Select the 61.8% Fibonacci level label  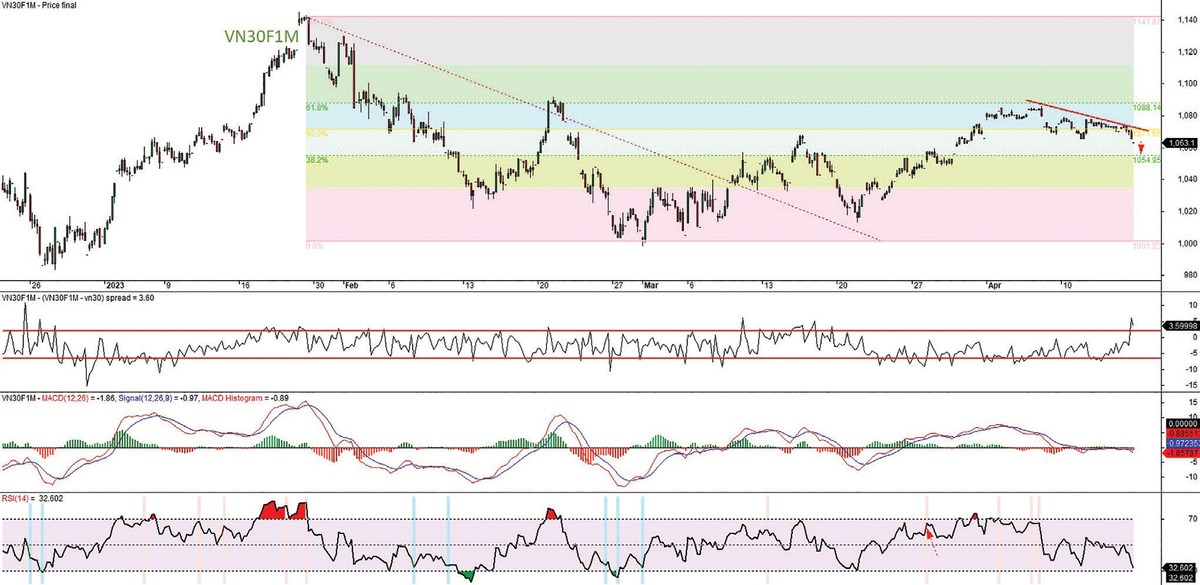tap(317, 104)
